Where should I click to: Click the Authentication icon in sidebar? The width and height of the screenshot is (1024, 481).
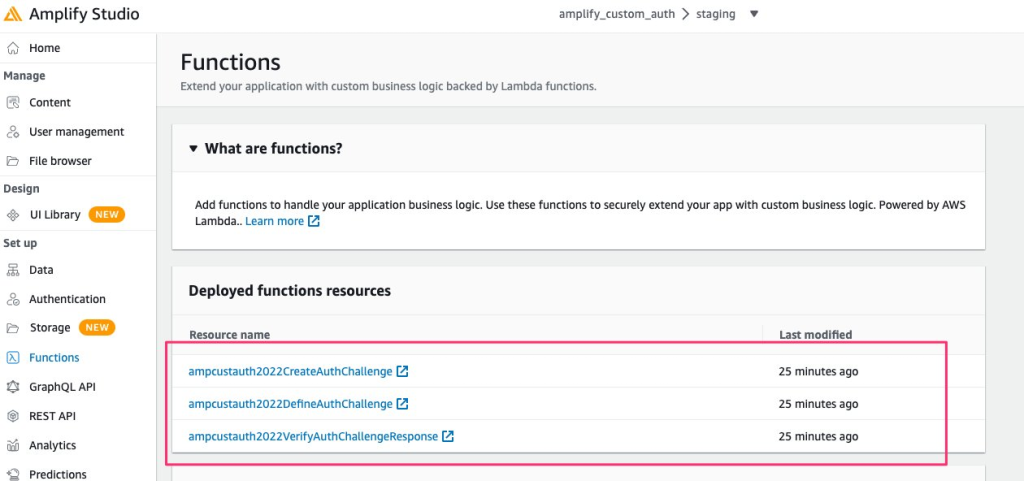click(x=12, y=300)
